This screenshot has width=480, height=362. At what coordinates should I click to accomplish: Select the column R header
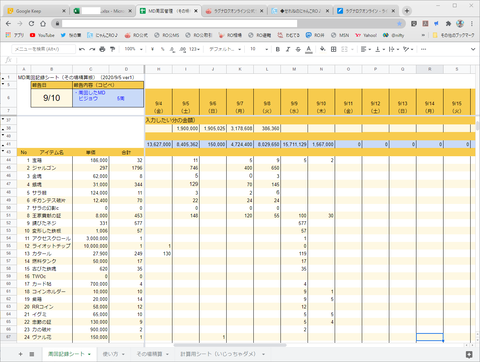[430, 69]
